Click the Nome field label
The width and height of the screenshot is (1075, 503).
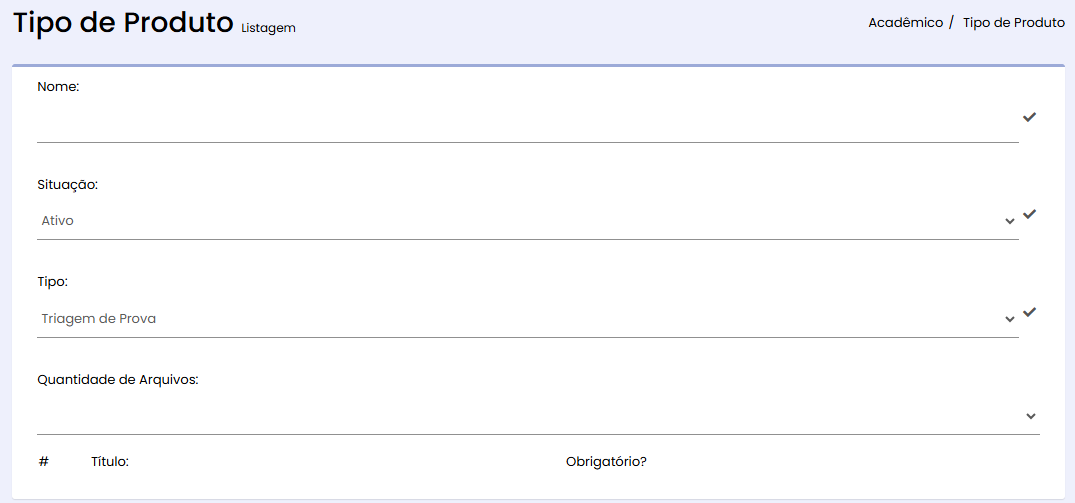click(x=58, y=87)
